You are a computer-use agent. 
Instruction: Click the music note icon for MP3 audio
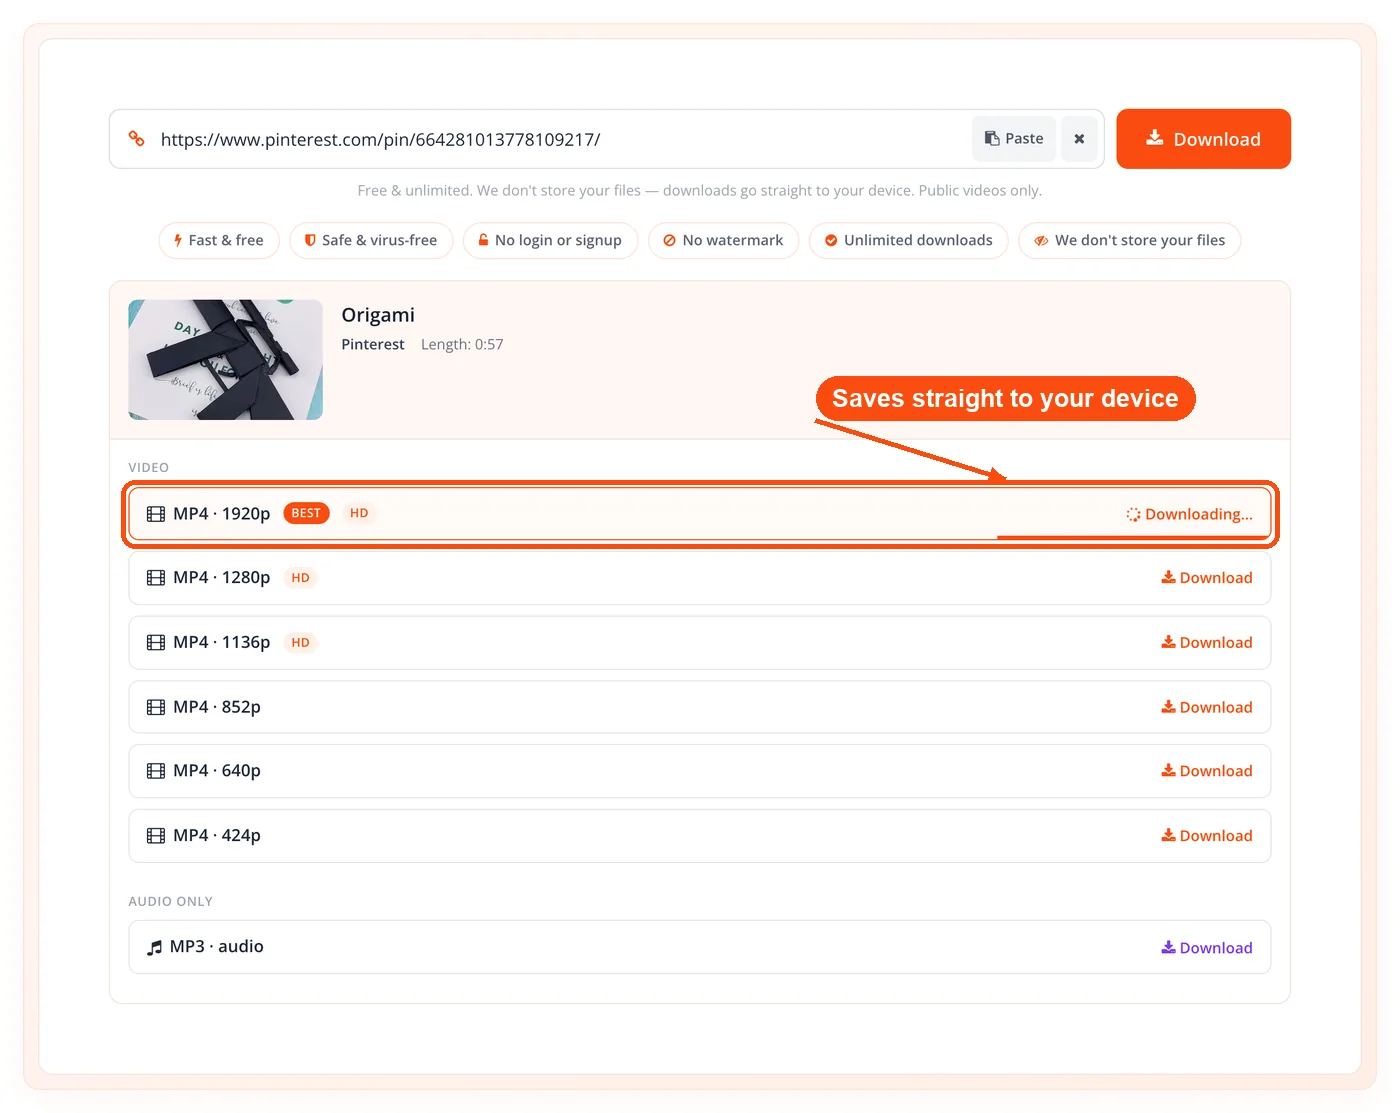pos(154,948)
